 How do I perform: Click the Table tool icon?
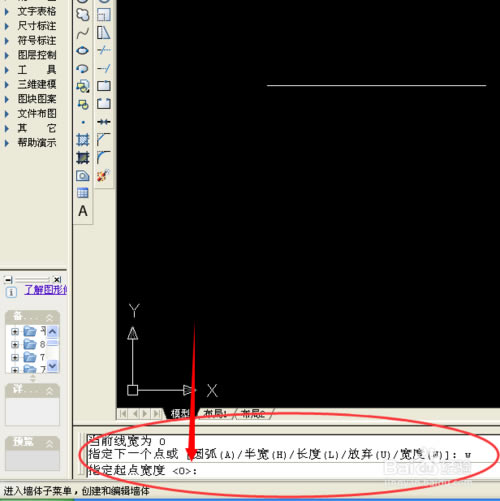pyautogui.click(x=83, y=193)
